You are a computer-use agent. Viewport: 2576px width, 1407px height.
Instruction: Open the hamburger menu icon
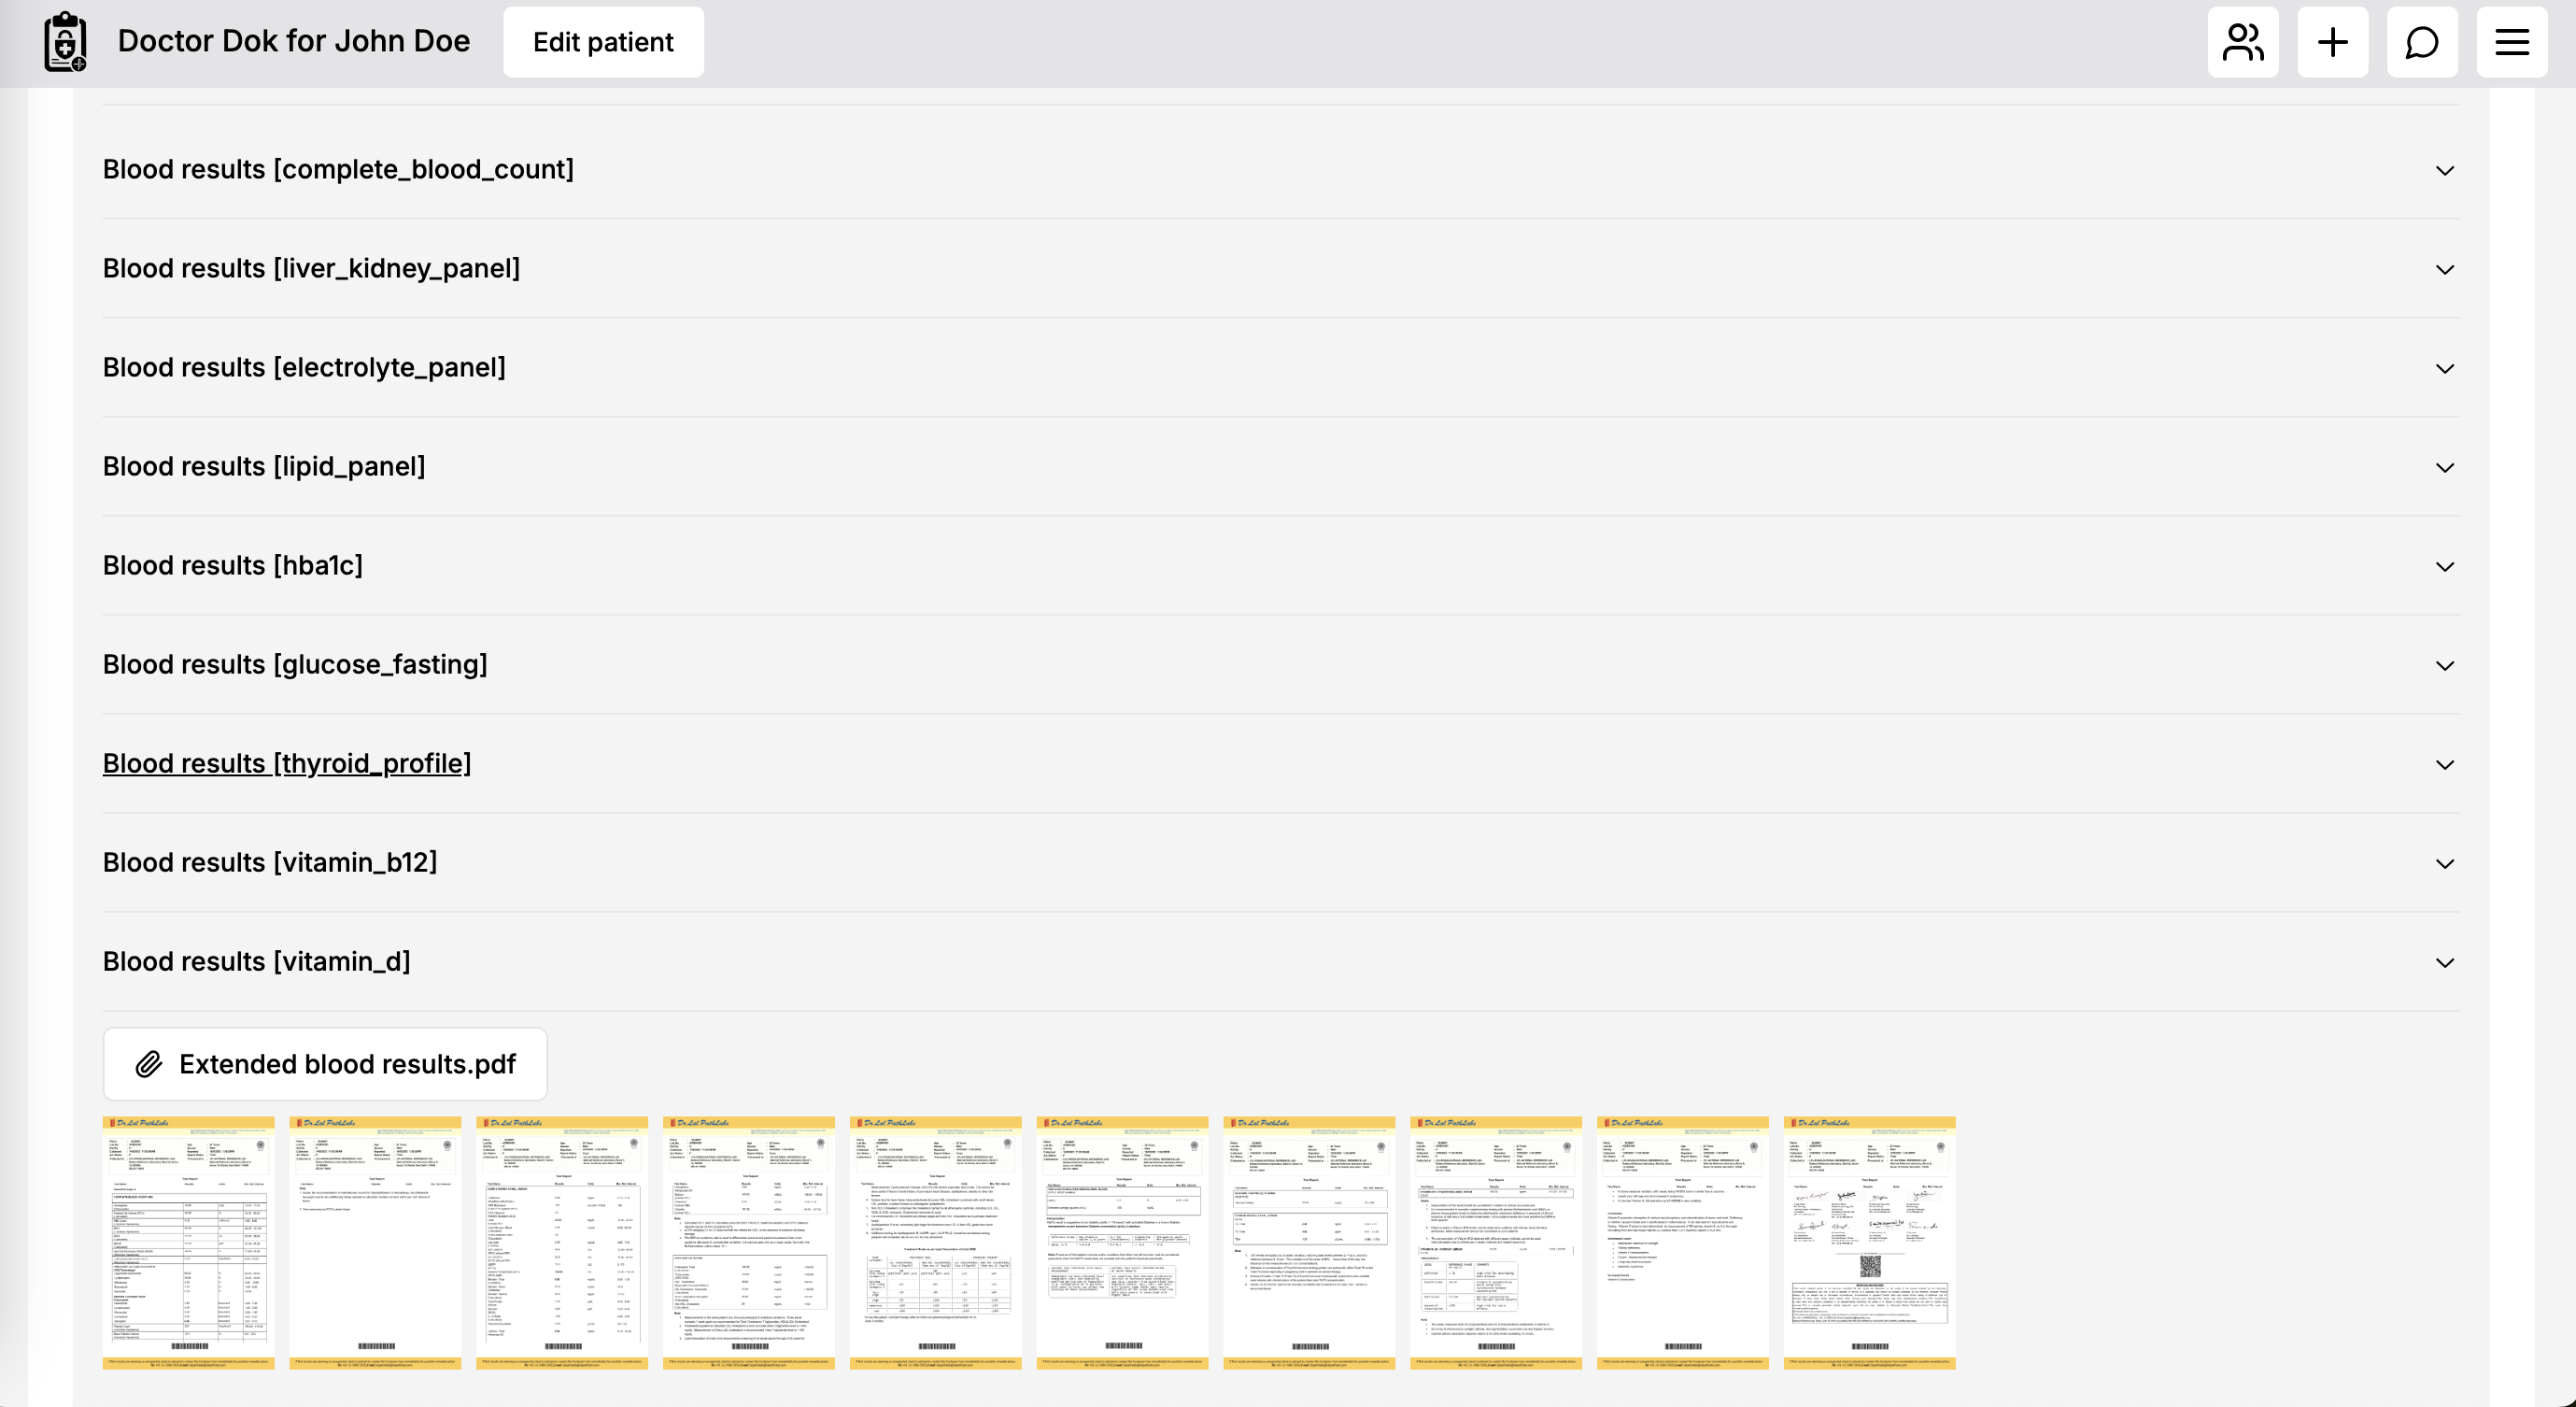coord(2511,42)
